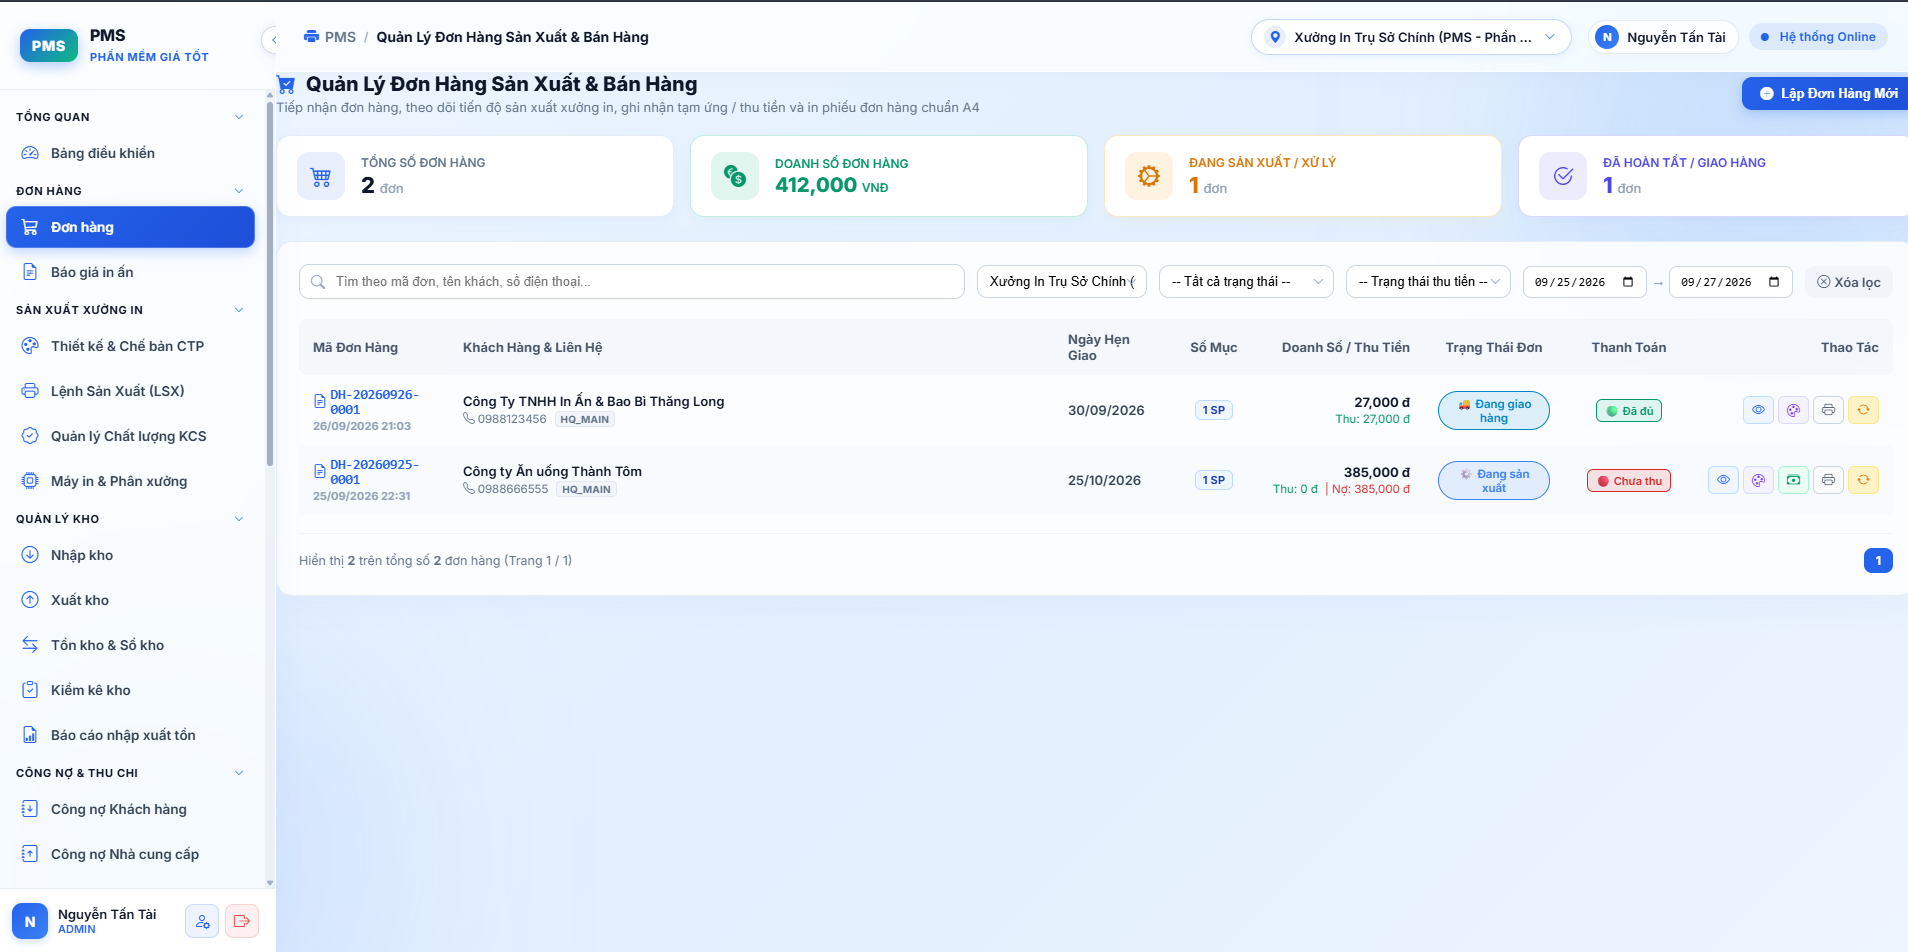
Task: Click 'Đang sản xuất' status badge
Action: [x=1494, y=481]
